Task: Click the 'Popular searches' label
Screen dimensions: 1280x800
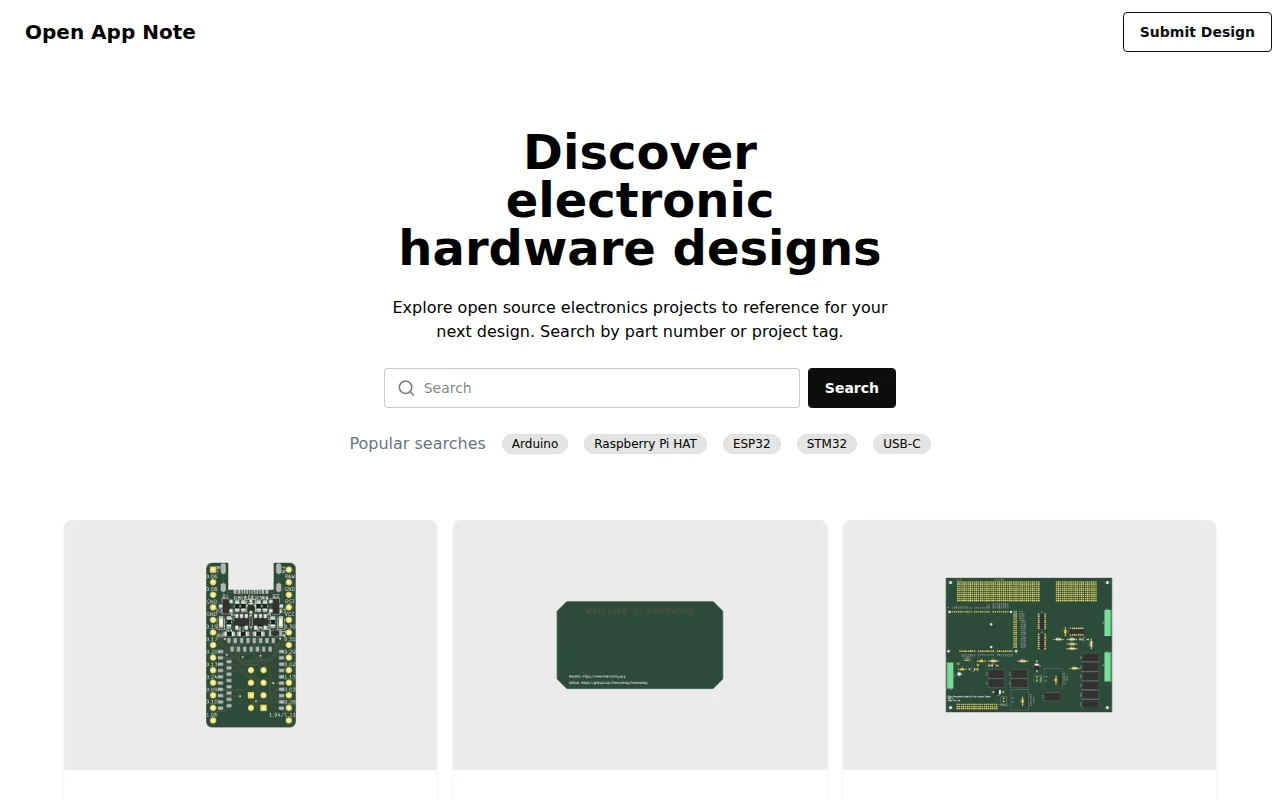Action: [417, 444]
